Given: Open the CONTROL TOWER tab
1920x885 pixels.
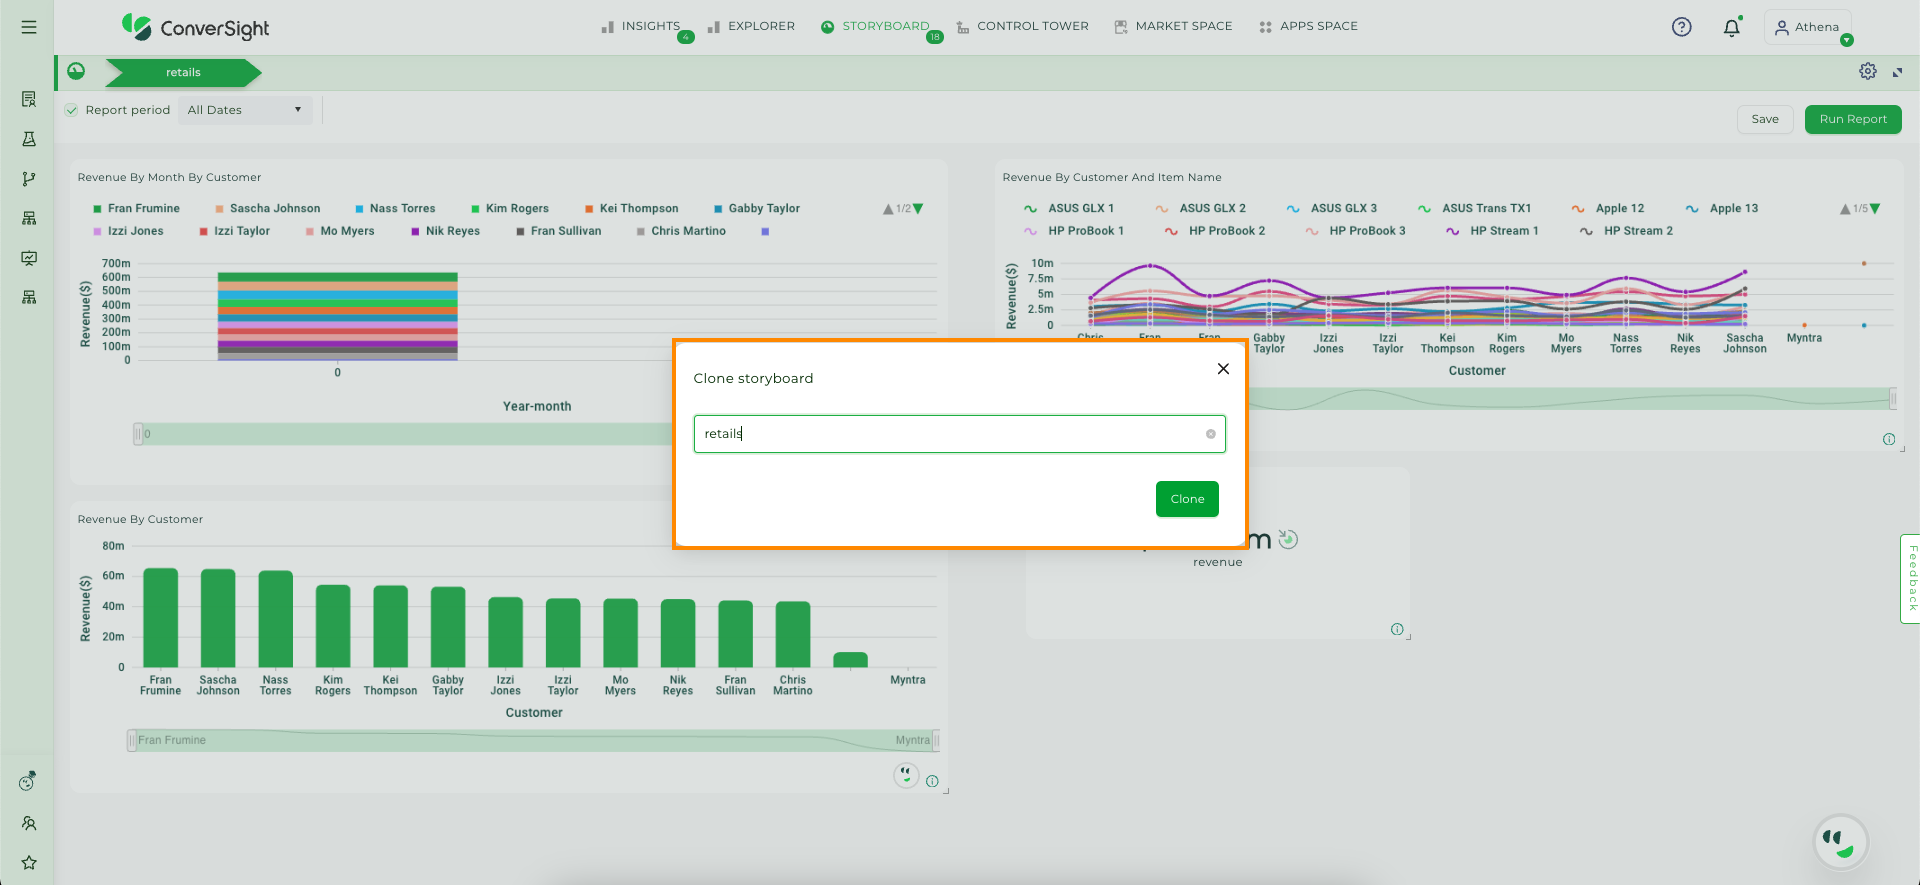Looking at the screenshot, I should (x=1022, y=27).
